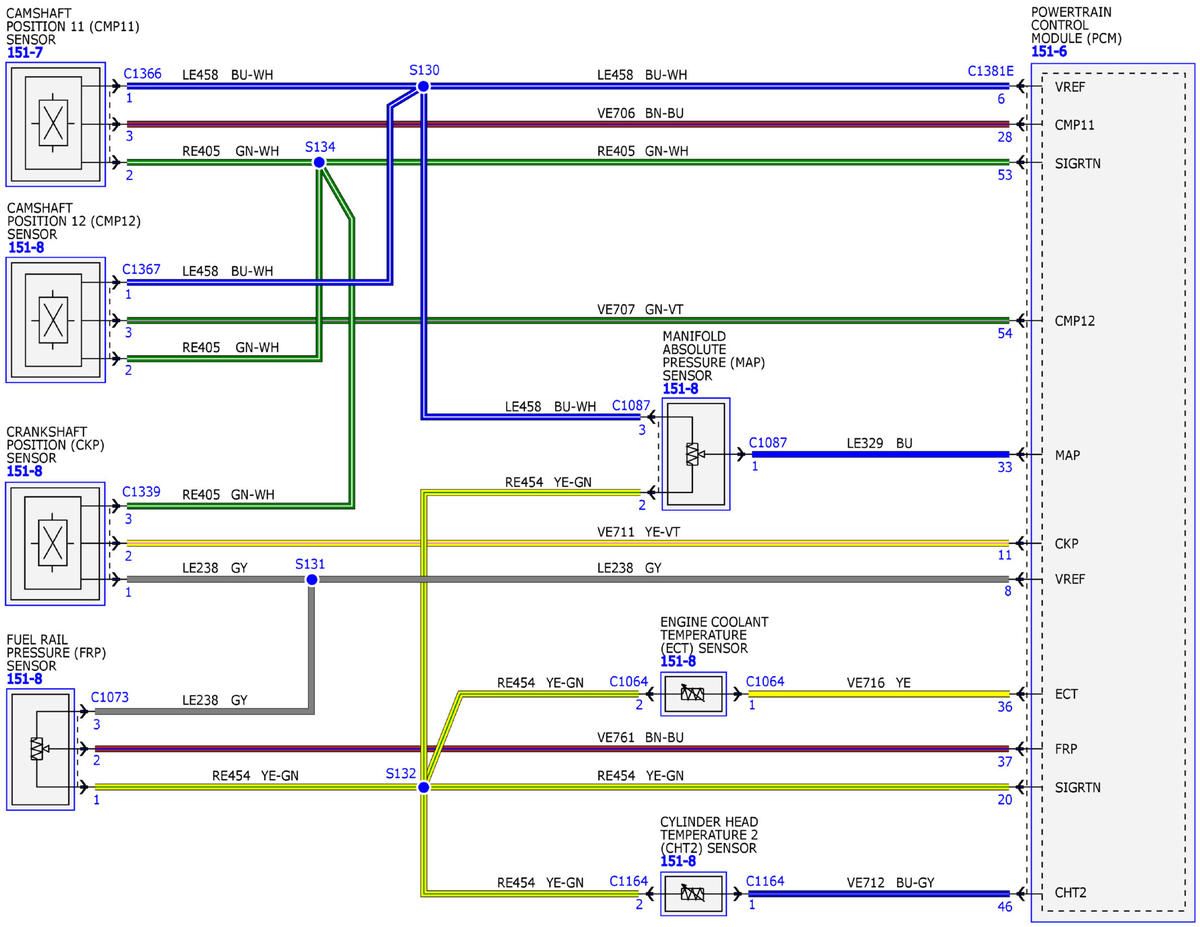Select the MAP sensor component symbol
Viewport: 1200px width, 927px height.
(696, 454)
